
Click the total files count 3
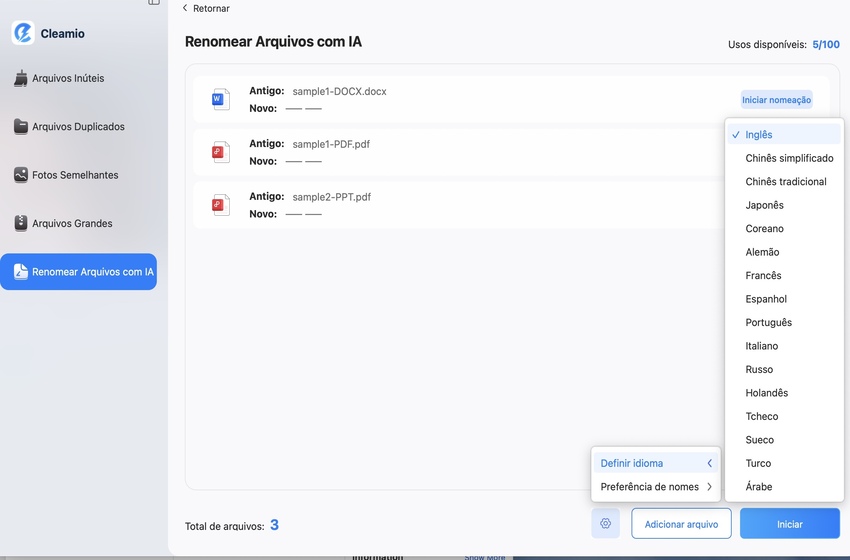[x=274, y=525]
